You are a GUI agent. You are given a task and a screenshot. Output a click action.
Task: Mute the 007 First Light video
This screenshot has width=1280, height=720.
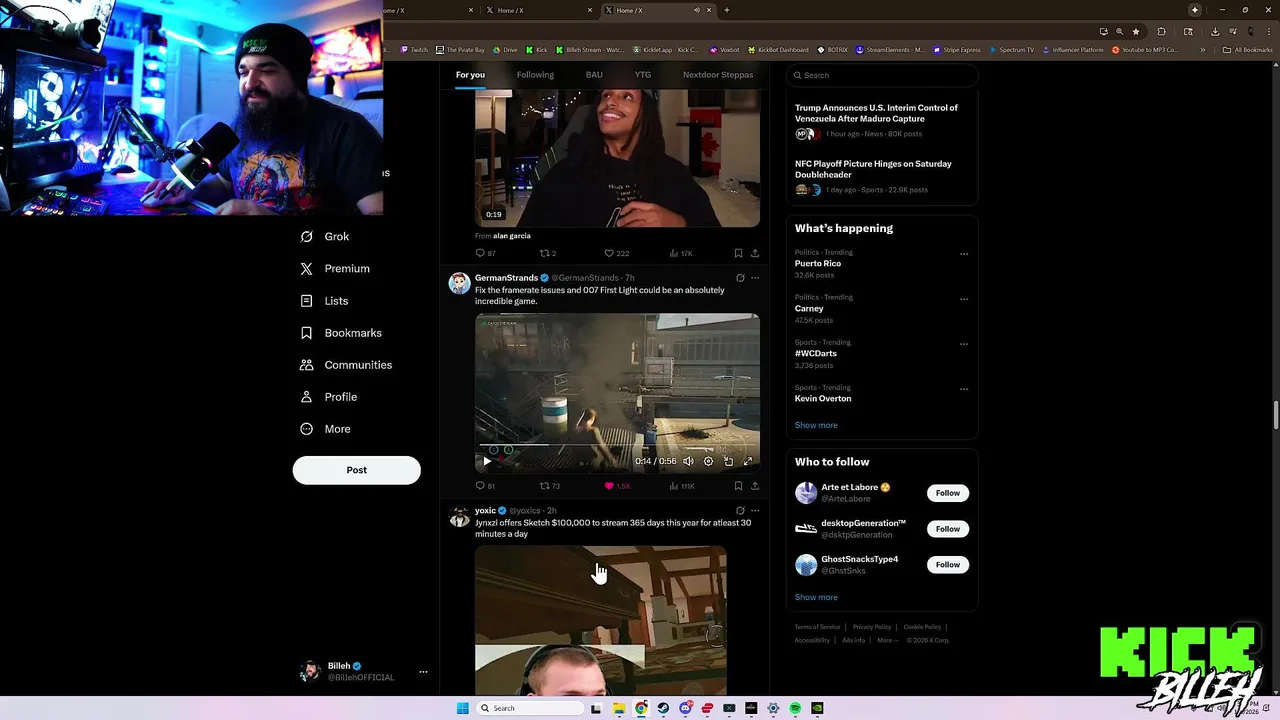point(688,461)
